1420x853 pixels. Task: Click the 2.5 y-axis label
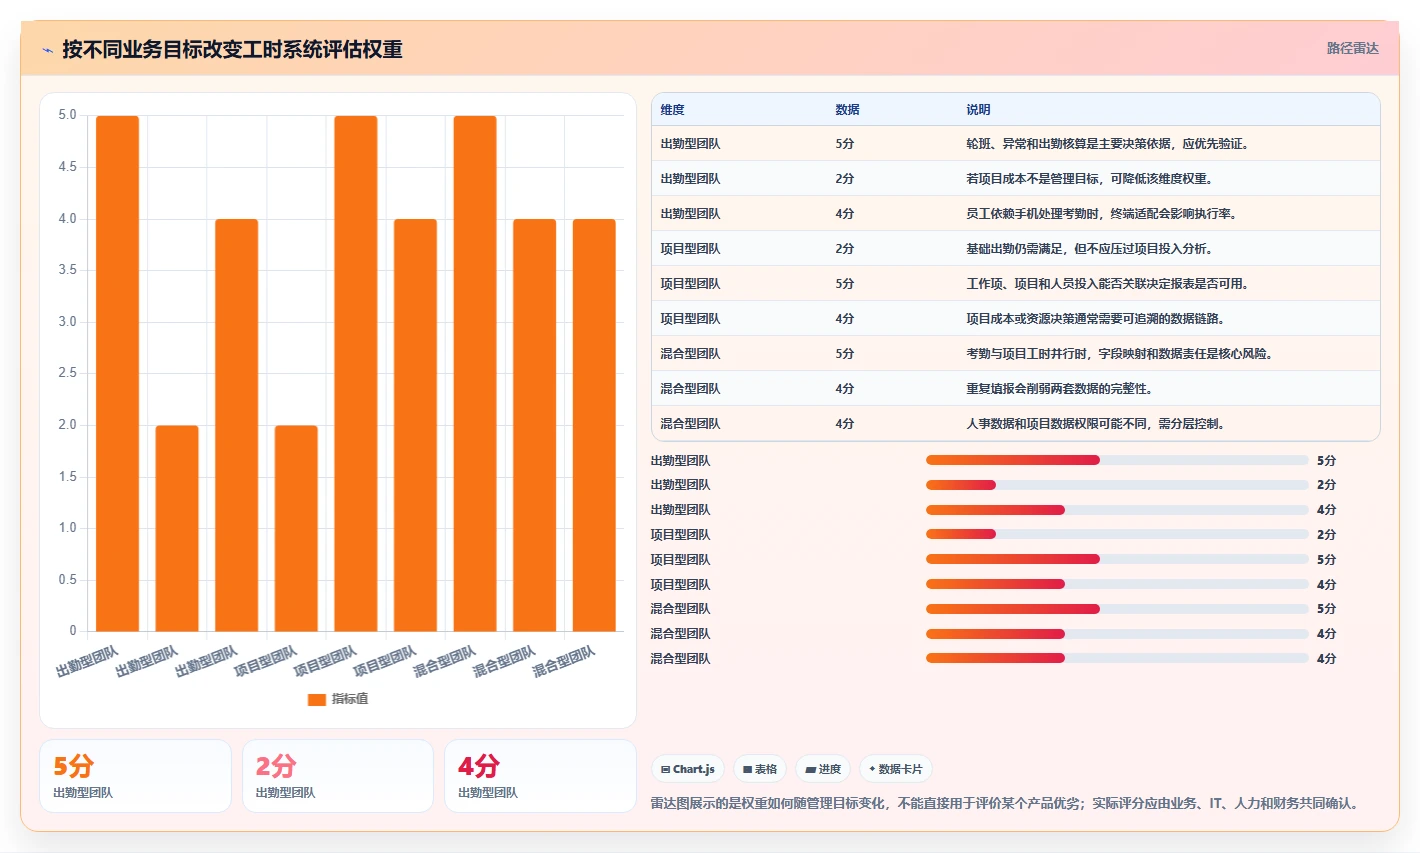pyautogui.click(x=67, y=373)
